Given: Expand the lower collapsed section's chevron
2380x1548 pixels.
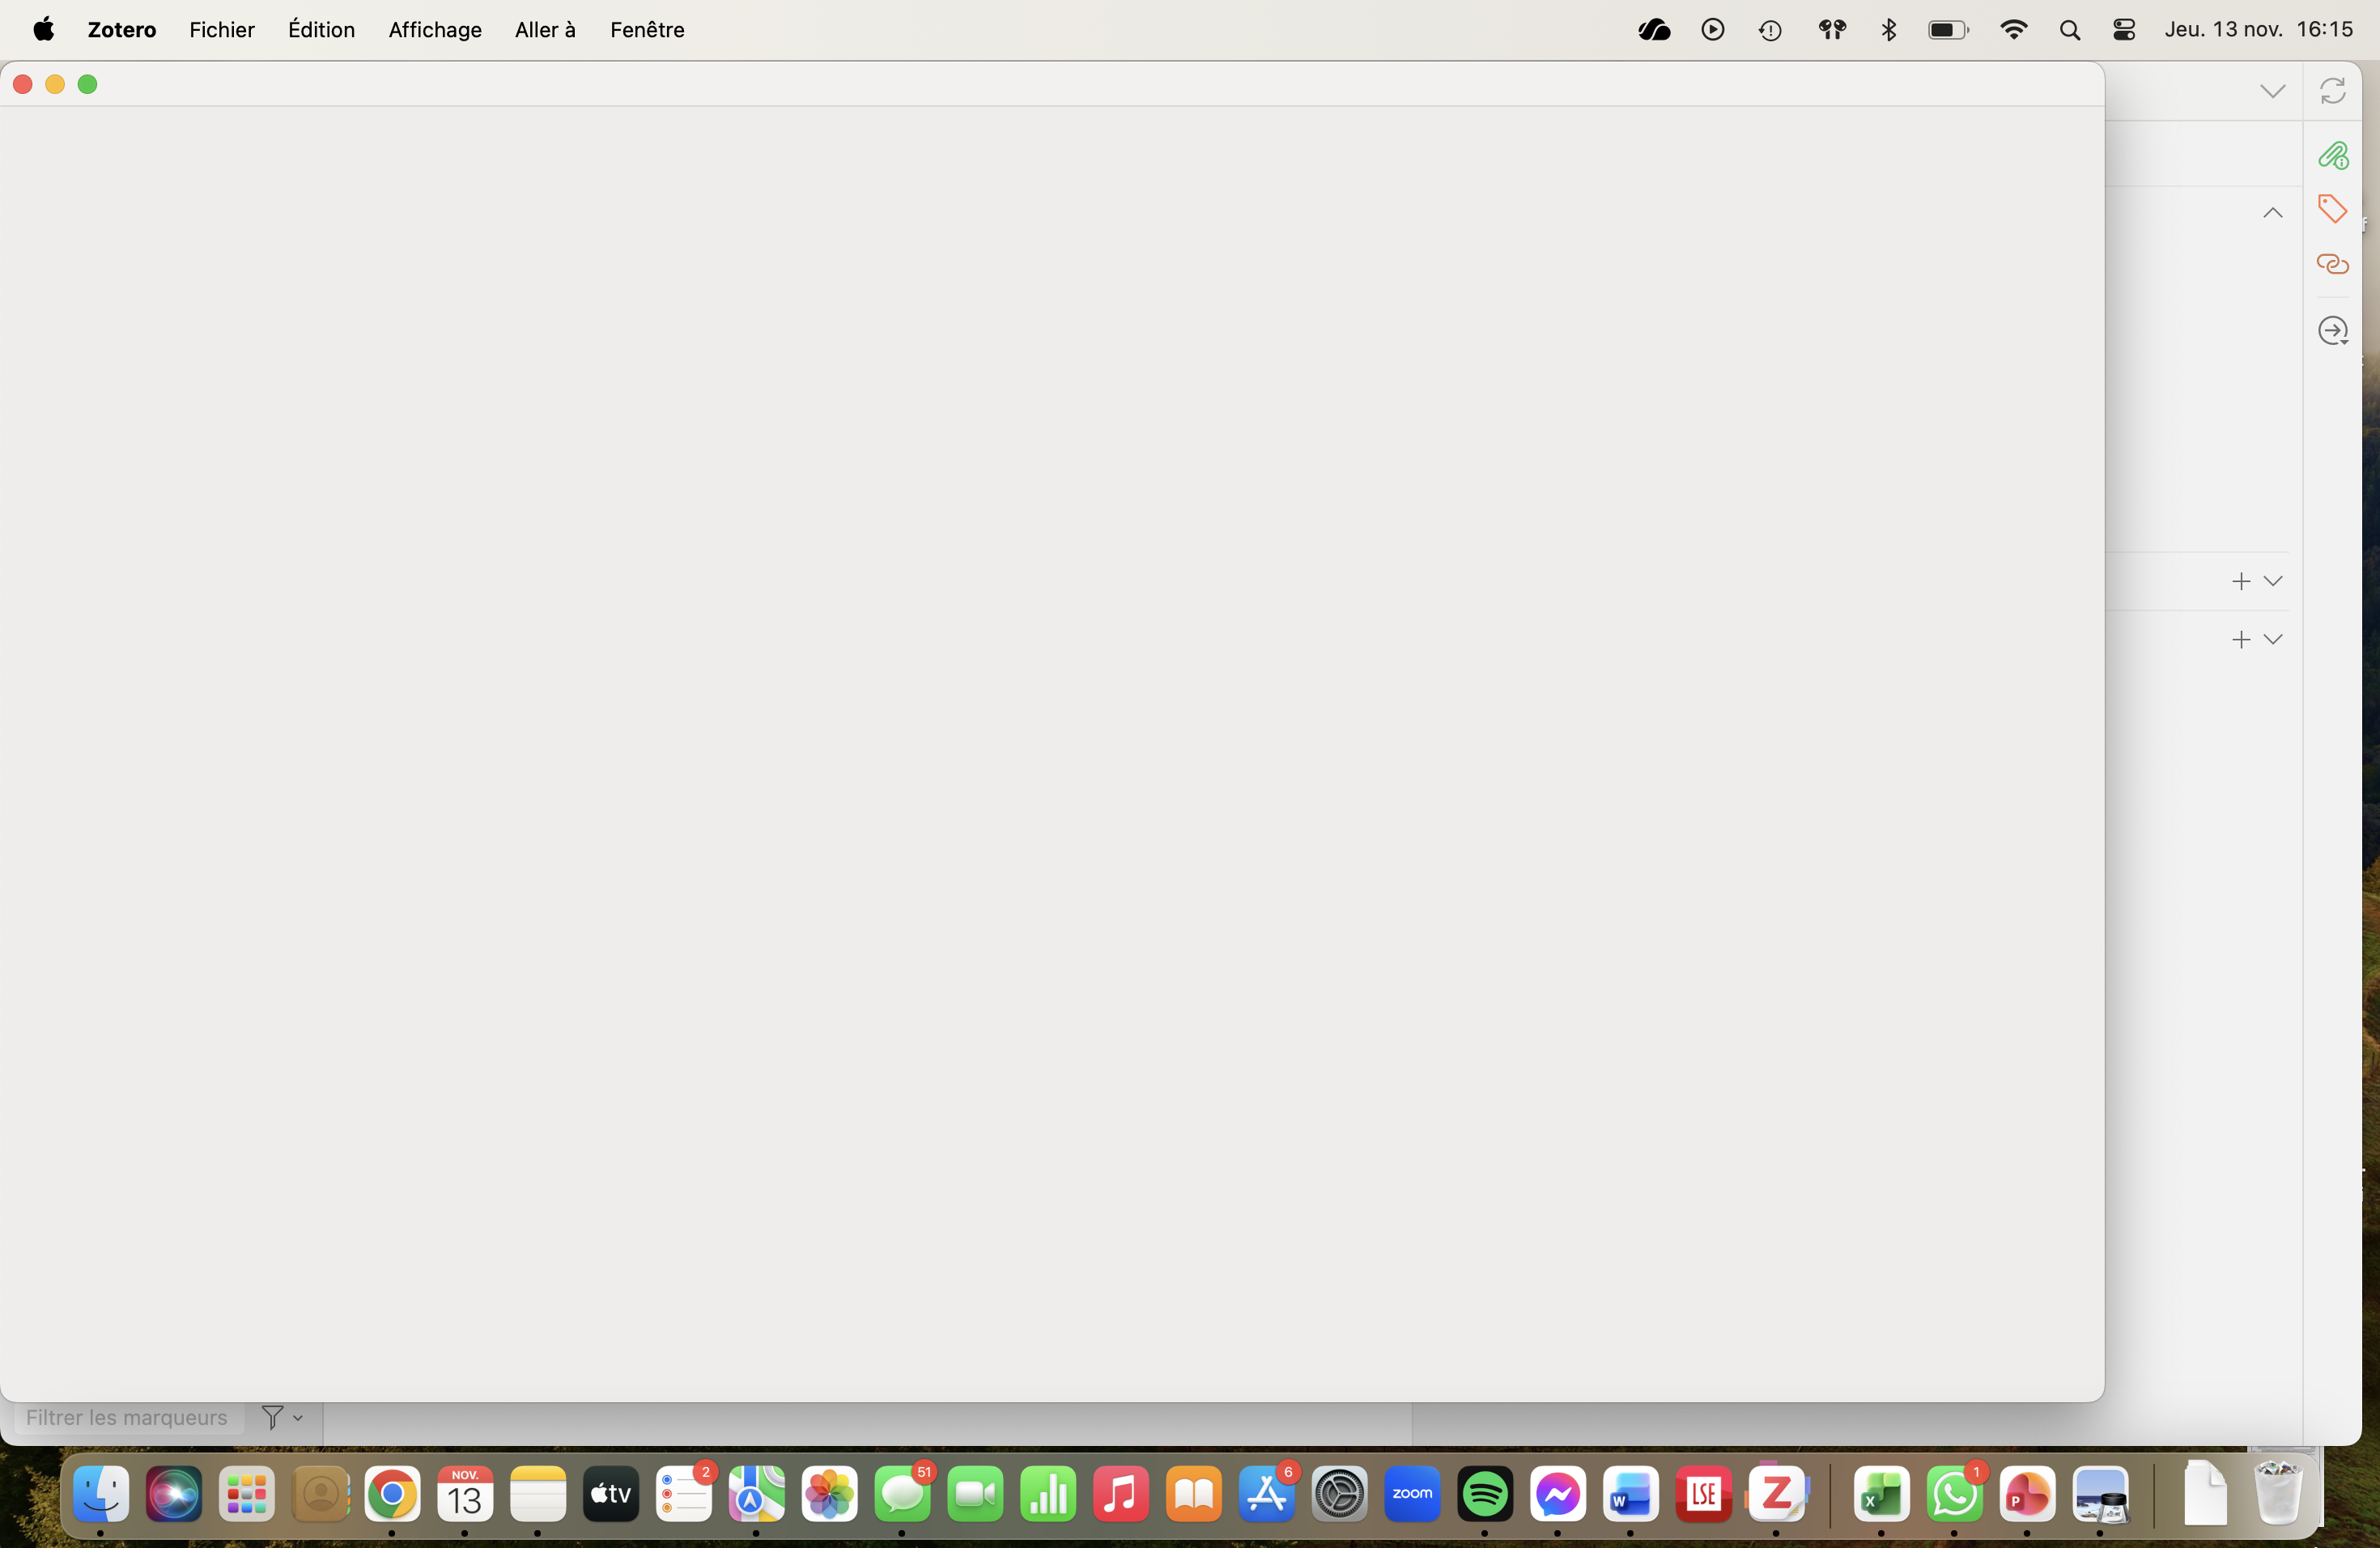Looking at the screenshot, I should coord(2273,639).
